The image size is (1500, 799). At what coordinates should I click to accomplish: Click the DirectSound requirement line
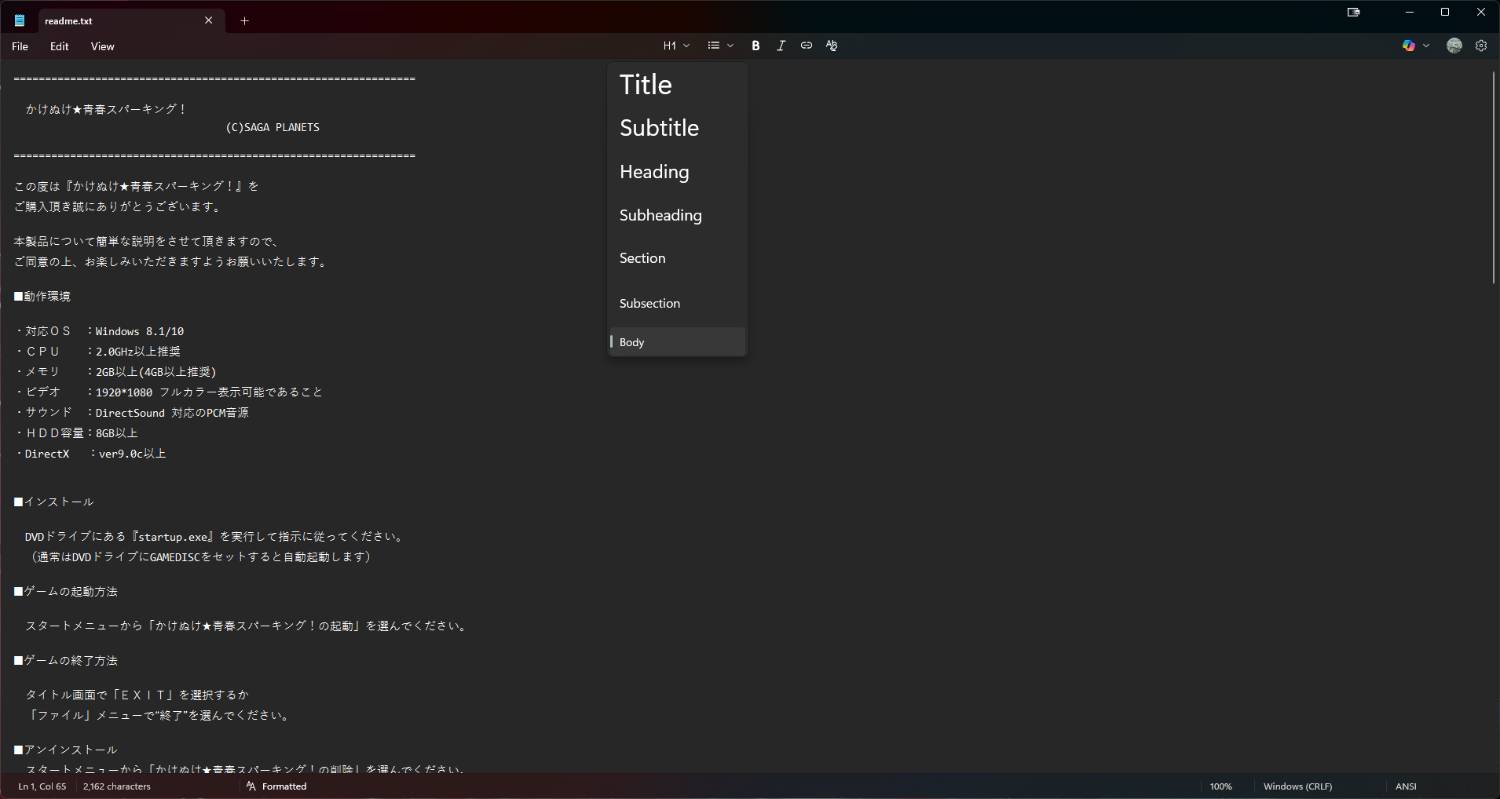tap(131, 413)
